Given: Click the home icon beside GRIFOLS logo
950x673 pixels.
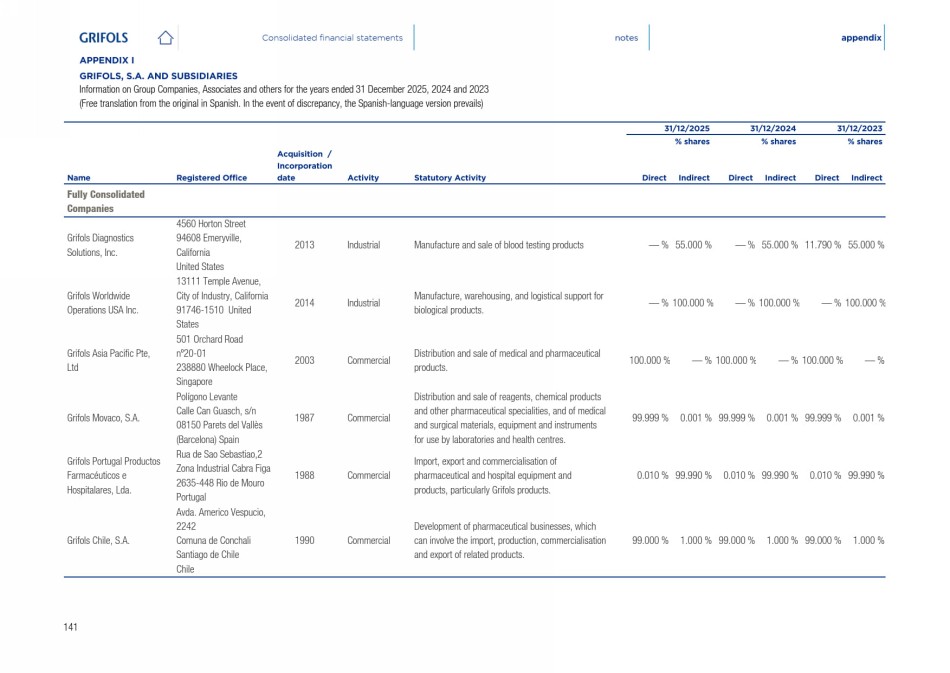Looking at the screenshot, I should coord(166,38).
